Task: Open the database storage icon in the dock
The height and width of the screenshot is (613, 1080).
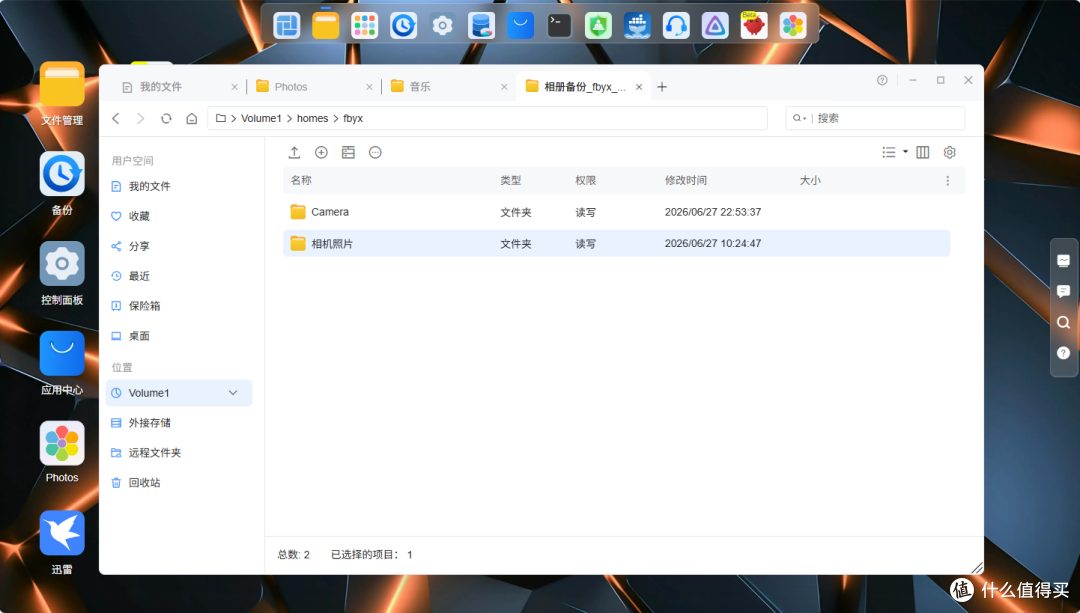Action: pos(481,25)
